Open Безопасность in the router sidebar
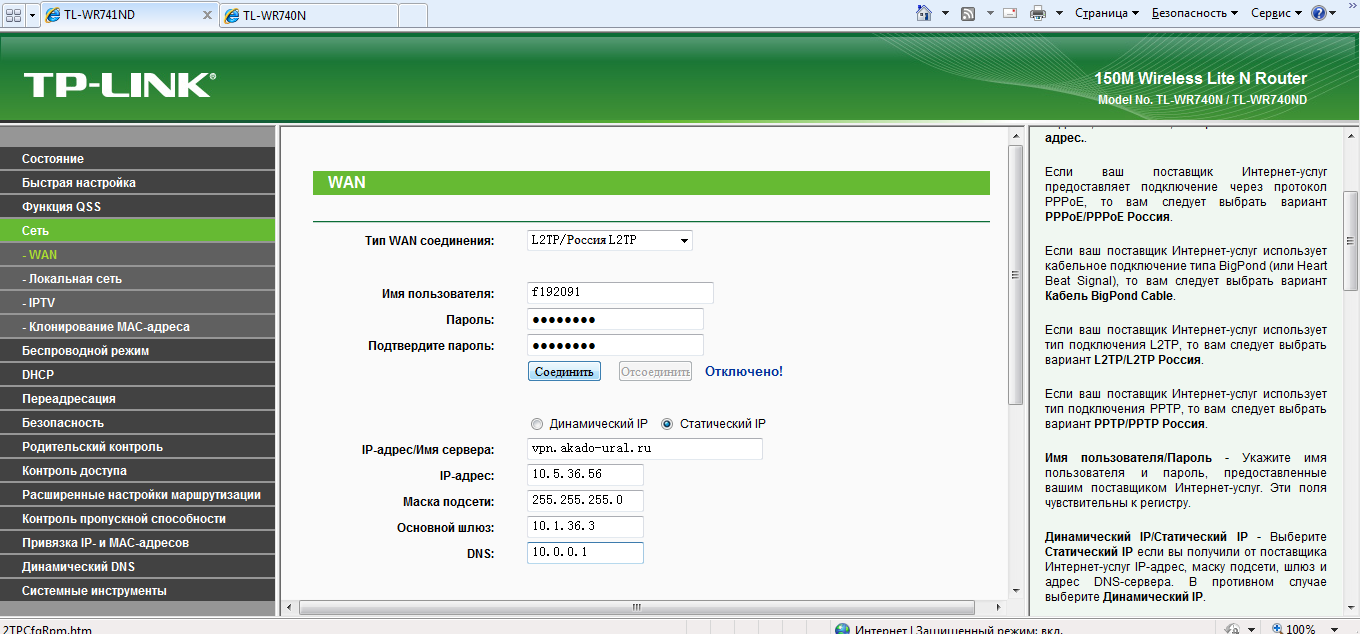 (138, 423)
